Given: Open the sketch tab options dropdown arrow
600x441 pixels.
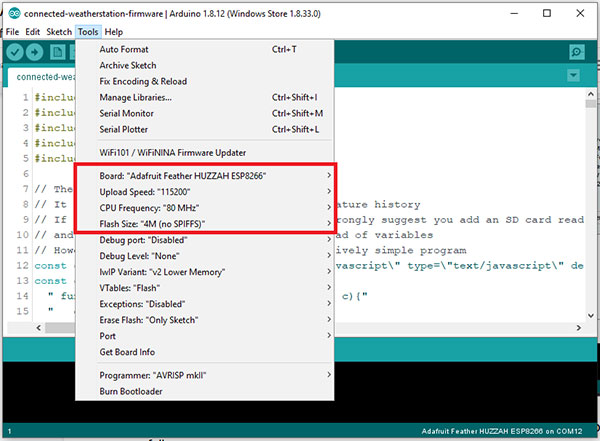Looking at the screenshot, I should tap(573, 76).
